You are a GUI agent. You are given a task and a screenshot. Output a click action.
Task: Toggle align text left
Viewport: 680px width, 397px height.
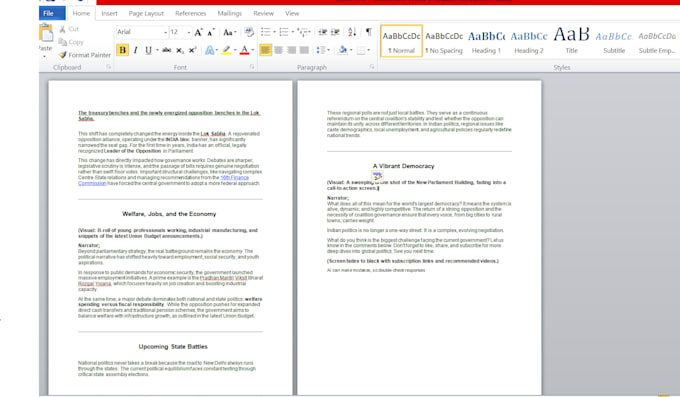[265, 50]
